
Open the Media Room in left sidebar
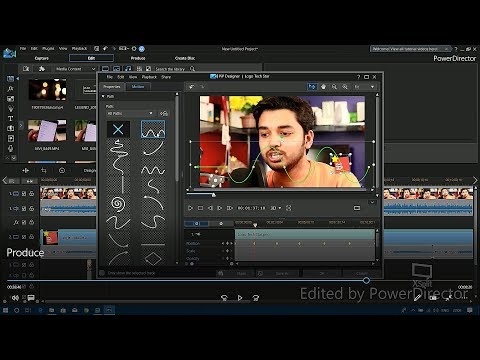point(10,79)
